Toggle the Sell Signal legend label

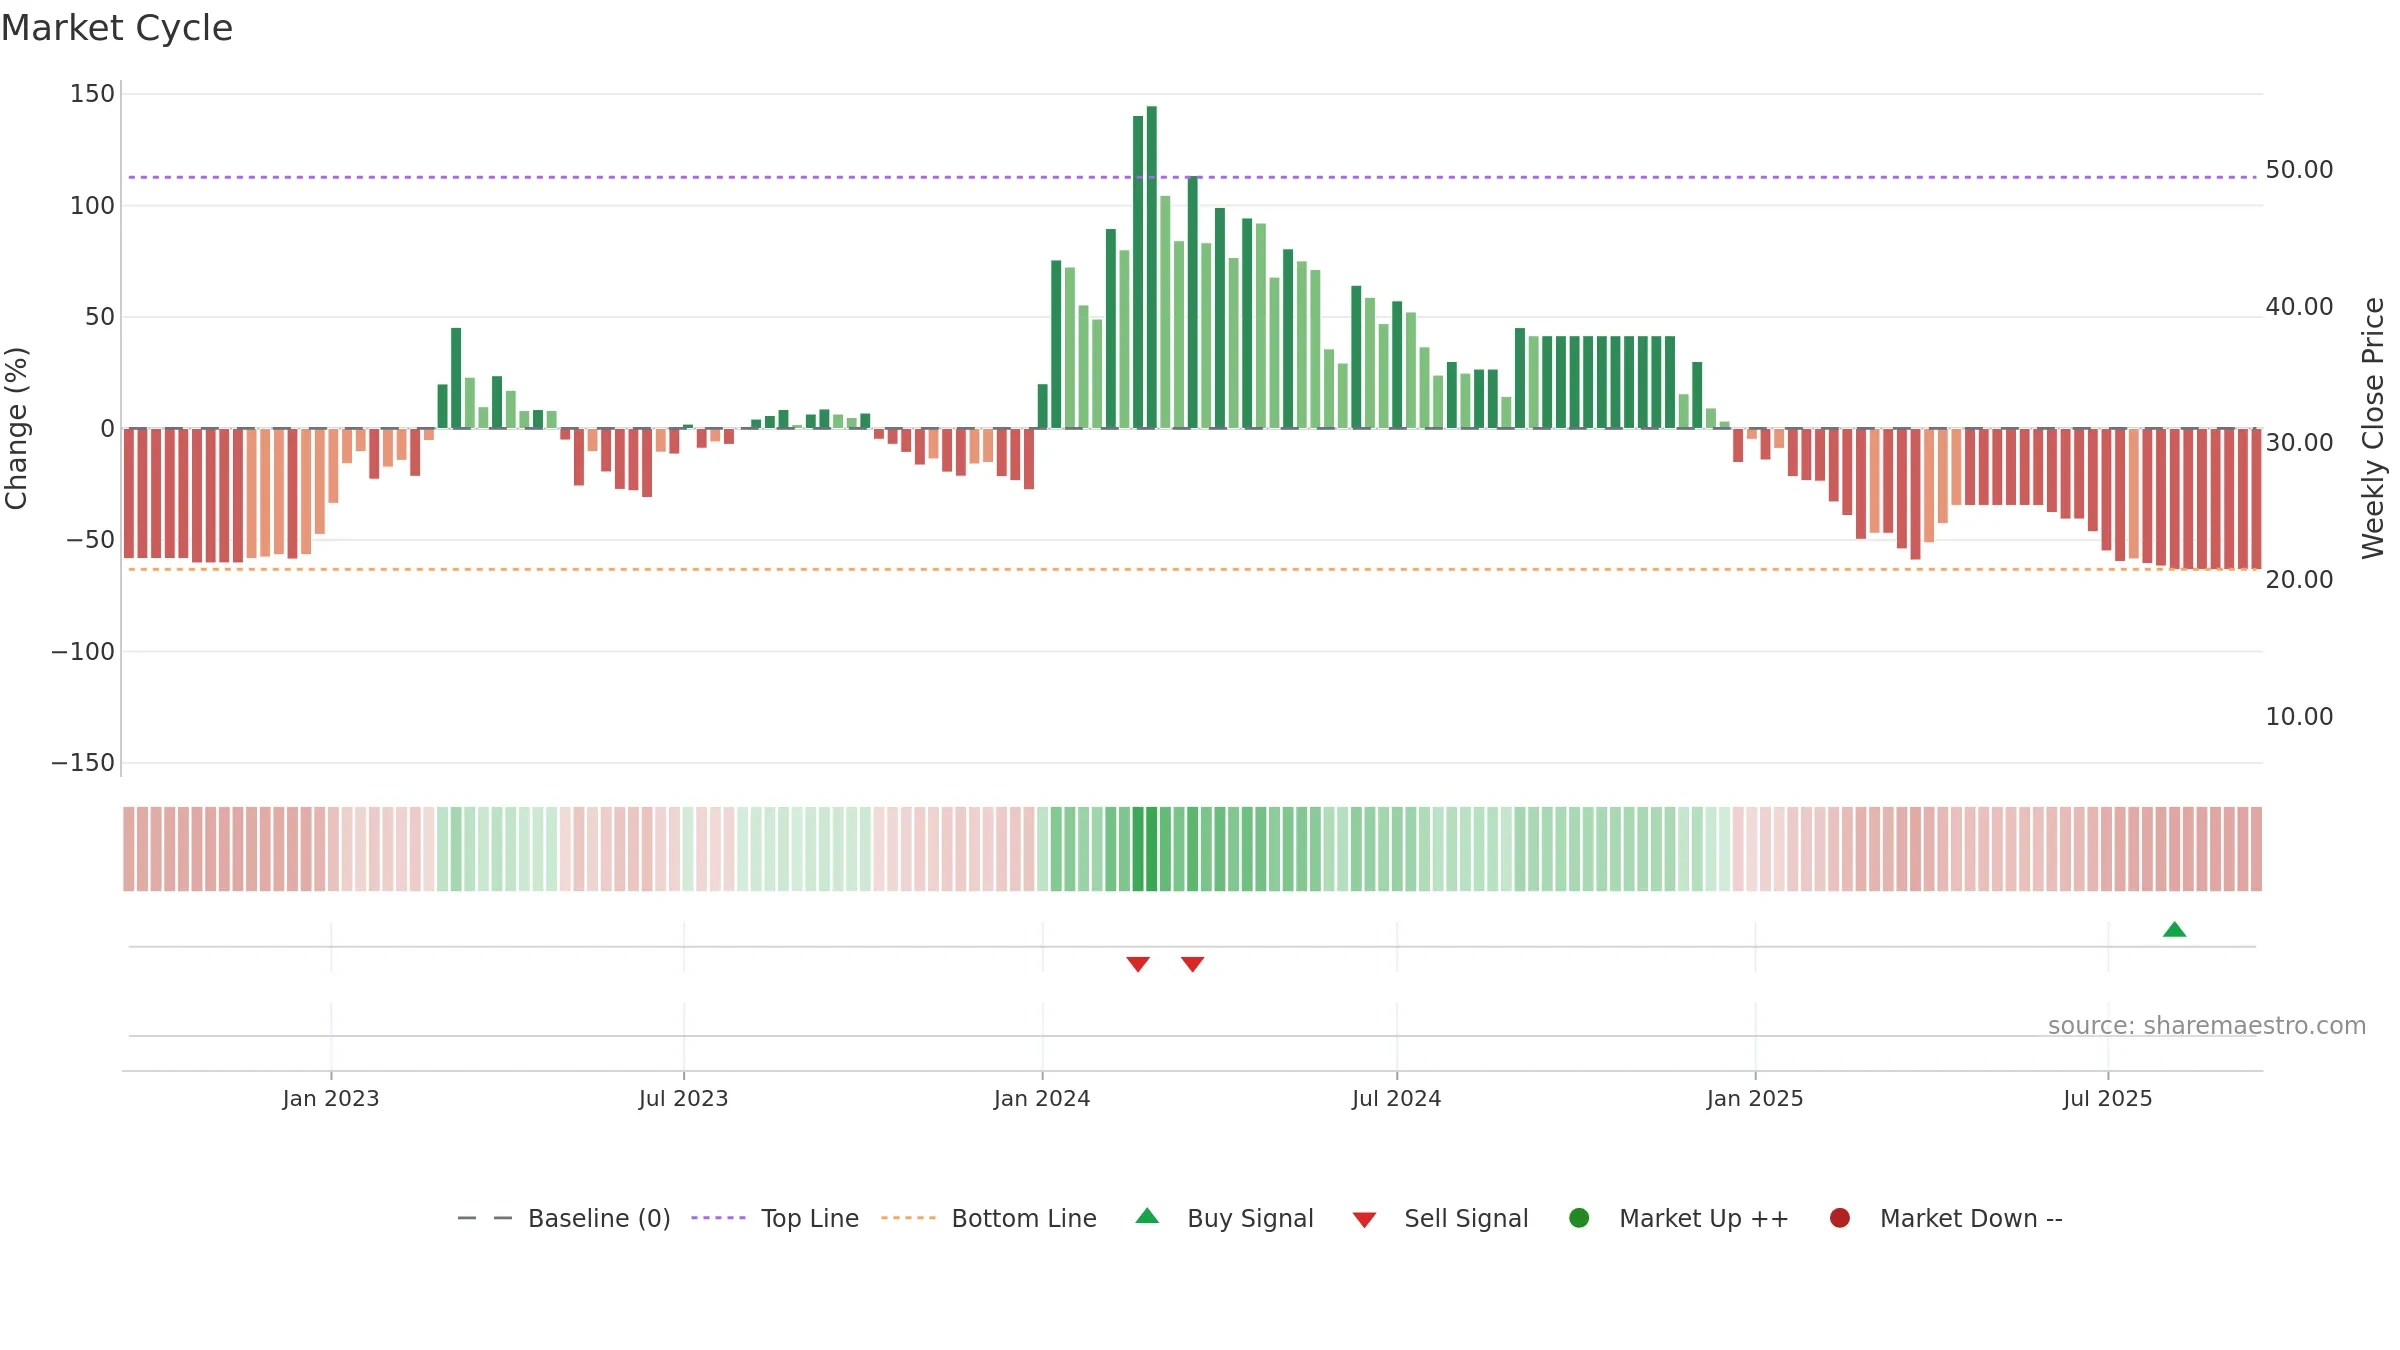(1466, 1219)
